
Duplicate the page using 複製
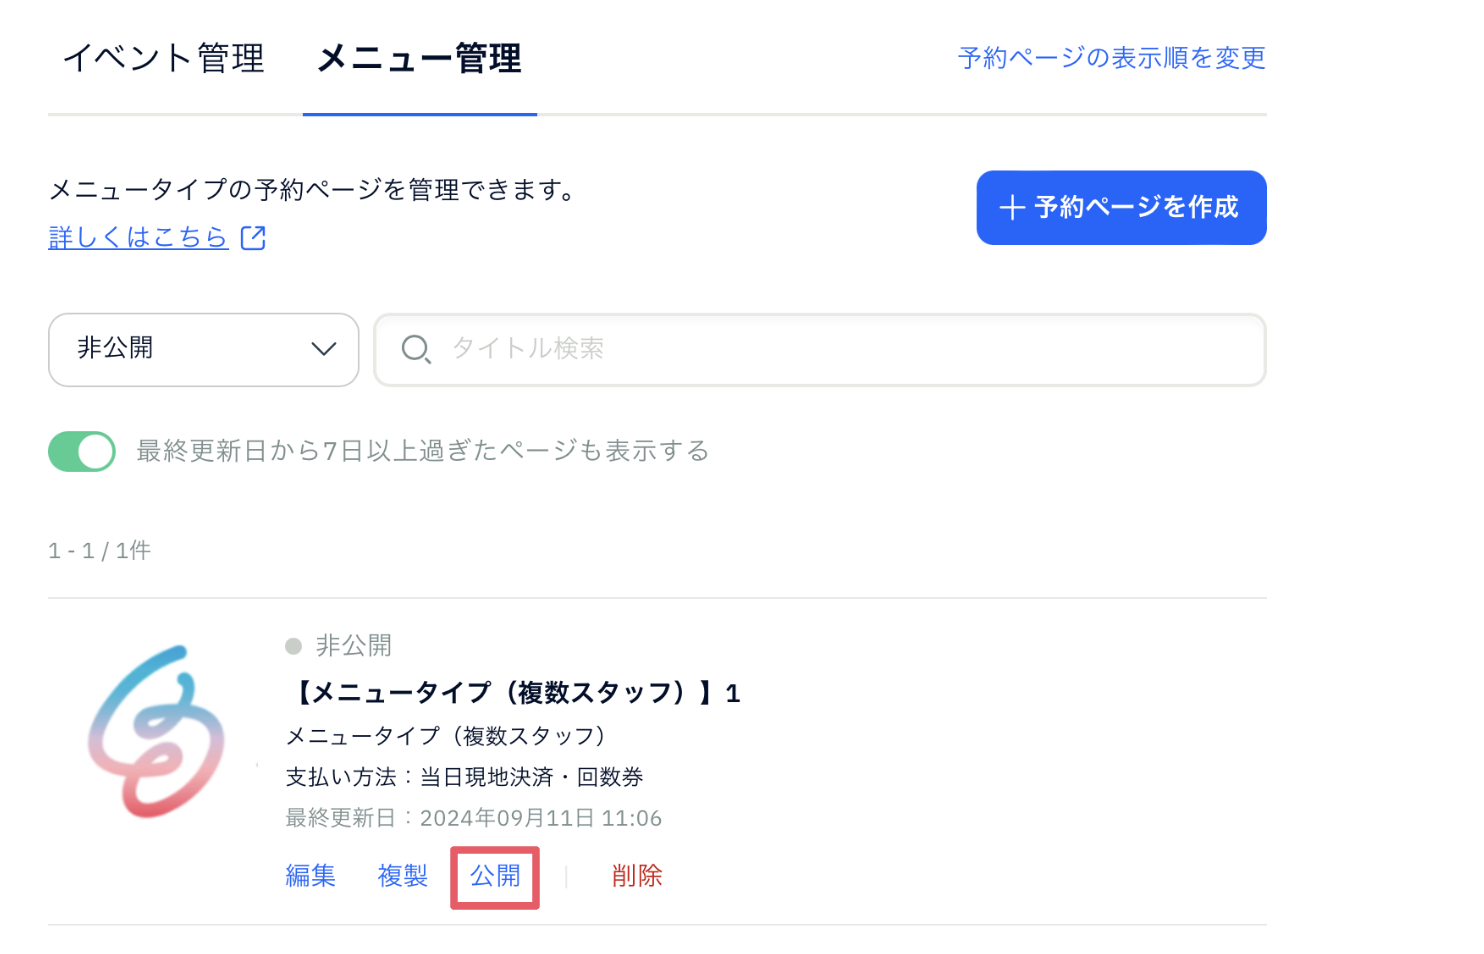(x=403, y=876)
